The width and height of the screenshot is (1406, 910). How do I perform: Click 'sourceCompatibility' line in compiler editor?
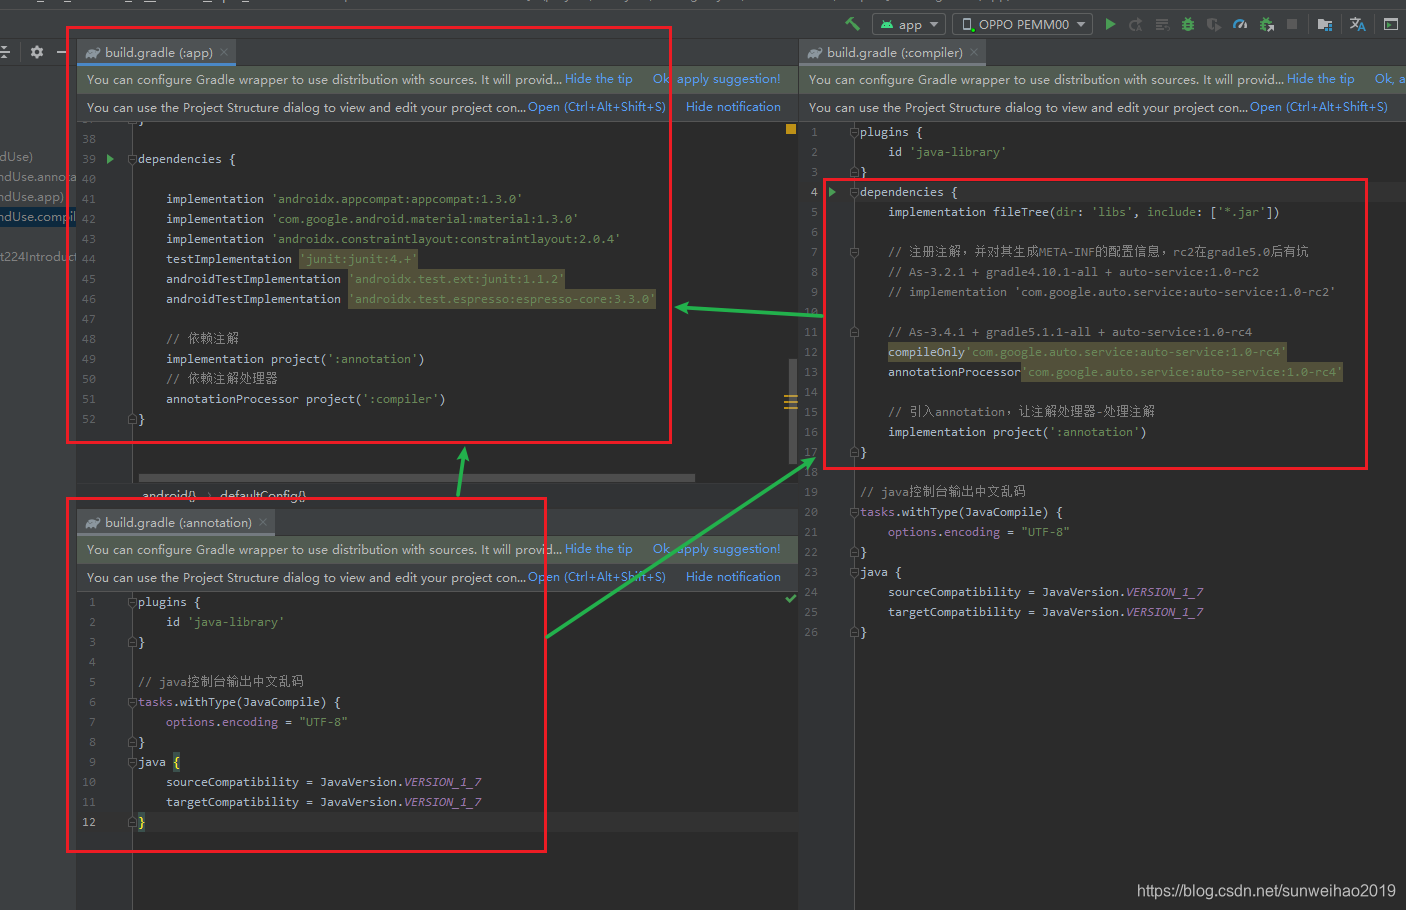coord(1046,592)
